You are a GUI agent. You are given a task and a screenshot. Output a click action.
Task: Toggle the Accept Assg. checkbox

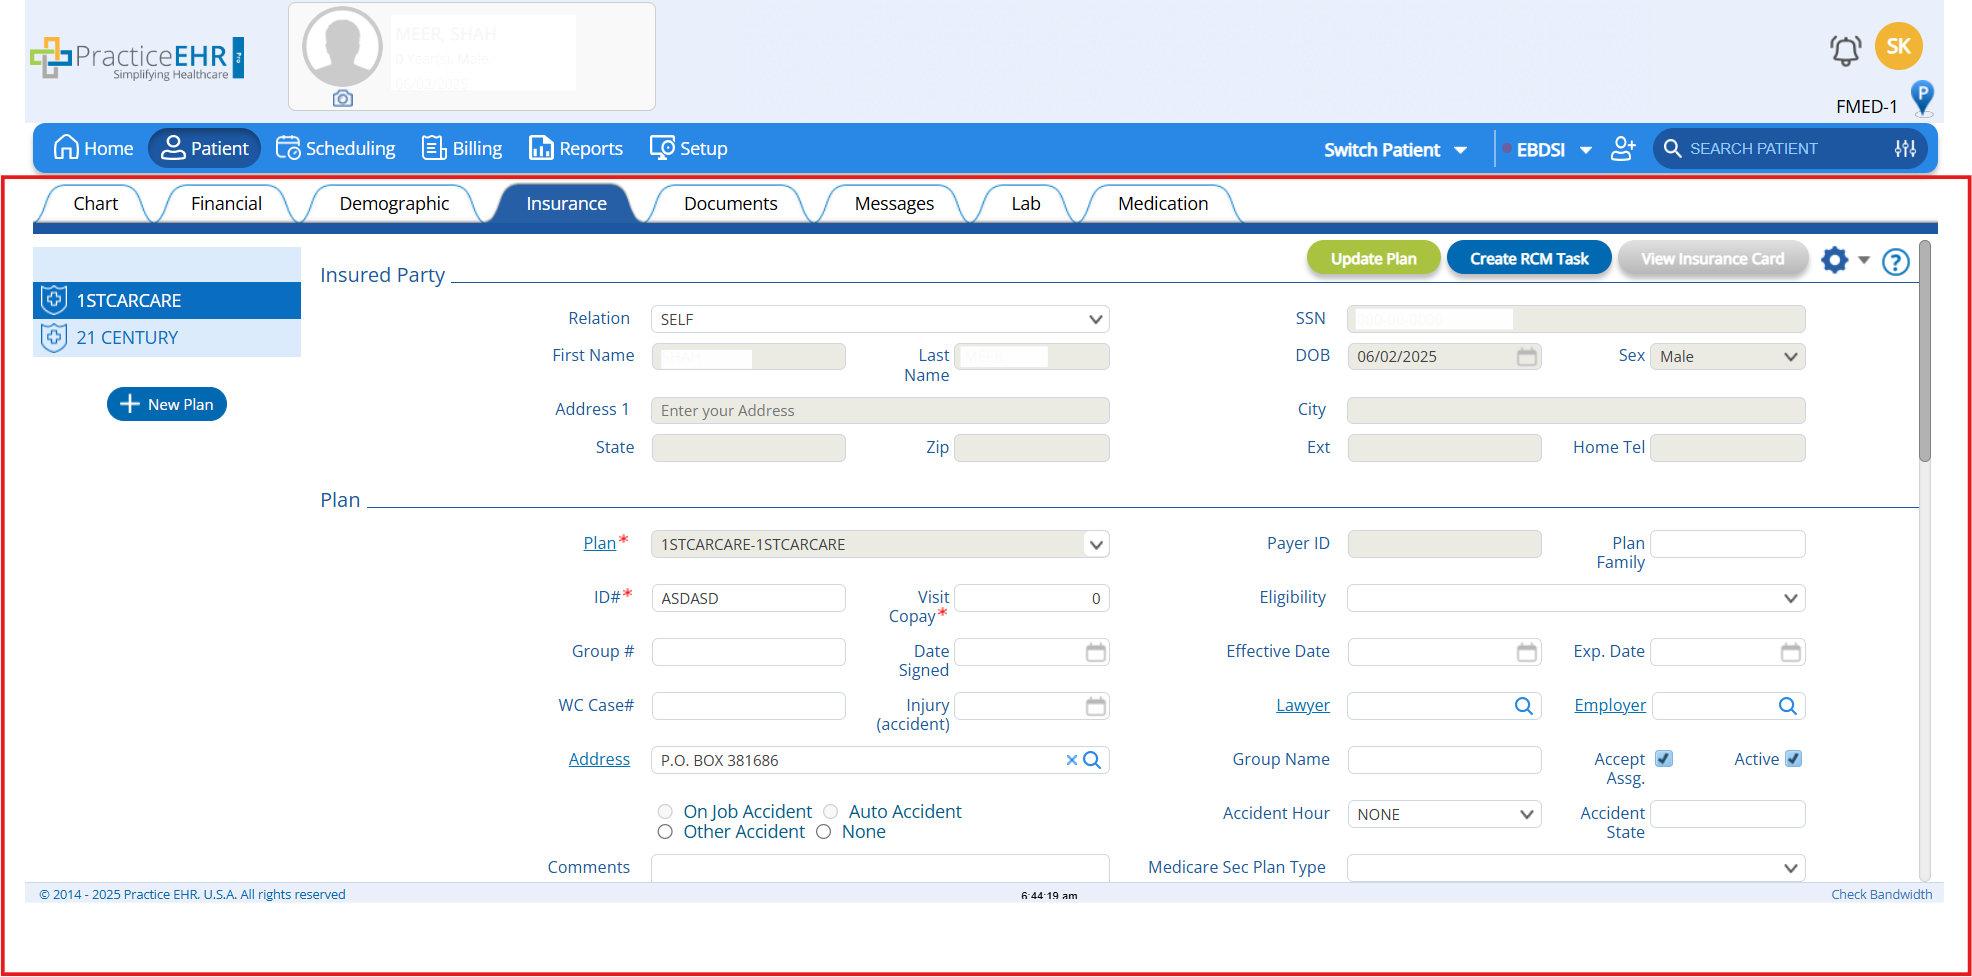[1664, 759]
